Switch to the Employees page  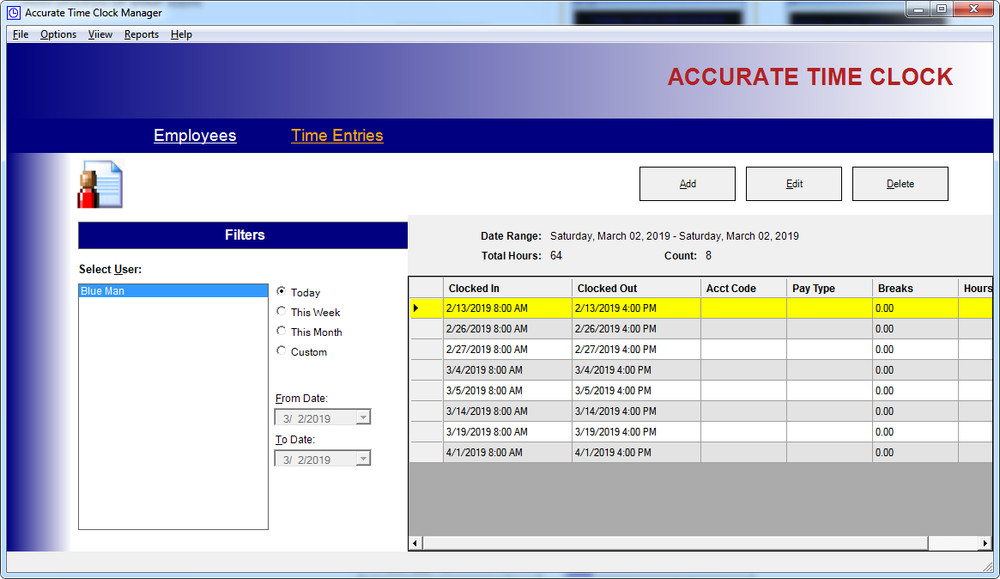coord(195,135)
